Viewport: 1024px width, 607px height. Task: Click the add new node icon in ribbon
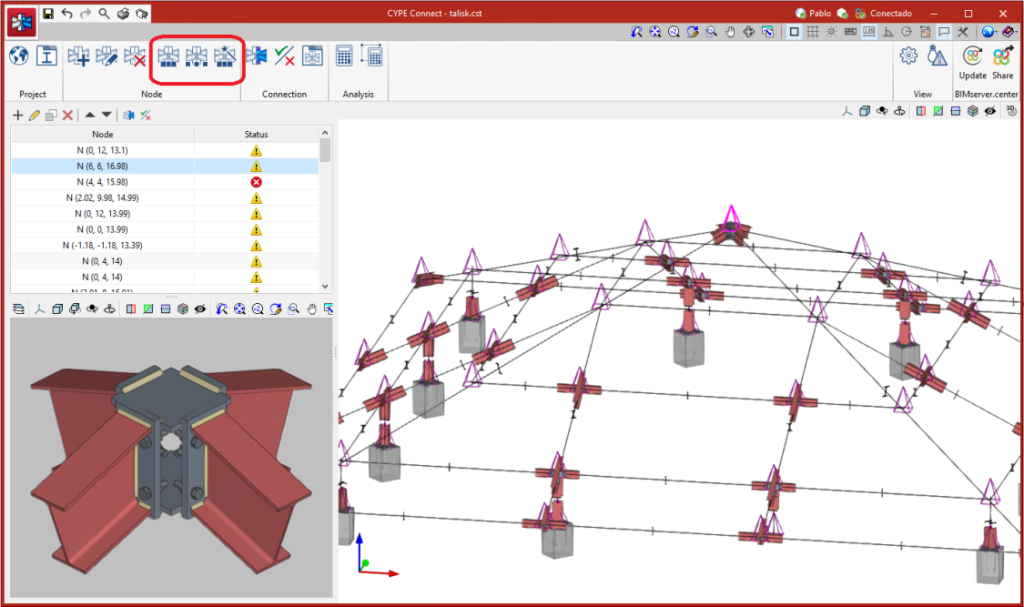[x=79, y=58]
